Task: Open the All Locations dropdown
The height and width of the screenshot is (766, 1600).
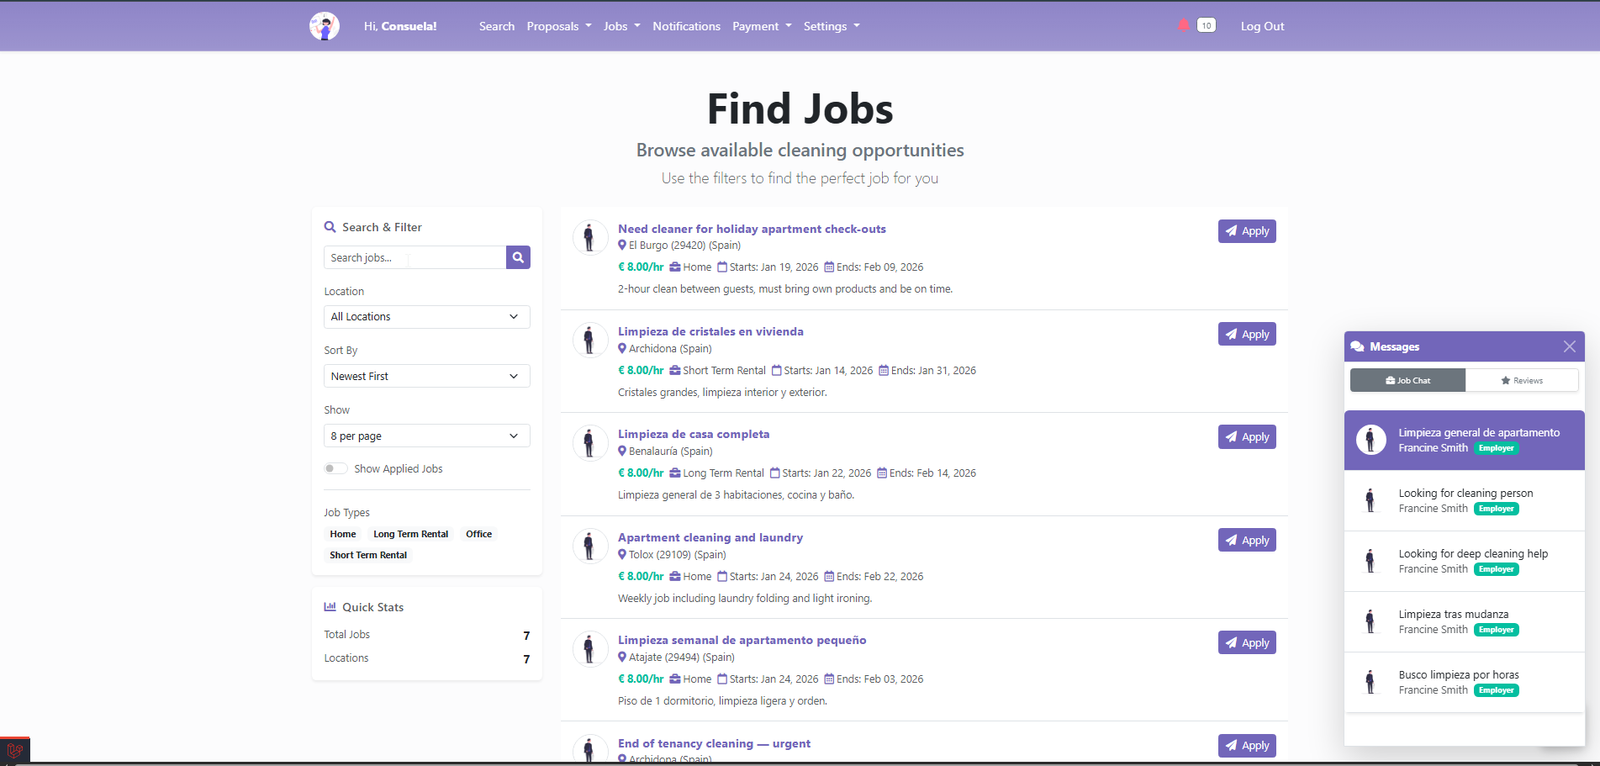Action: pos(426,317)
